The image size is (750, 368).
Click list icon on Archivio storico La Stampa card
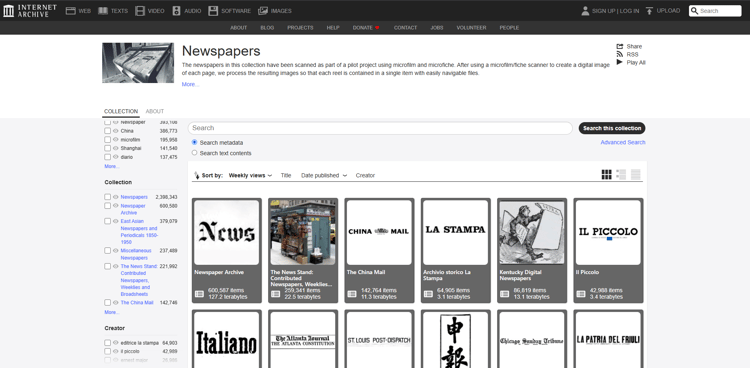click(x=428, y=294)
